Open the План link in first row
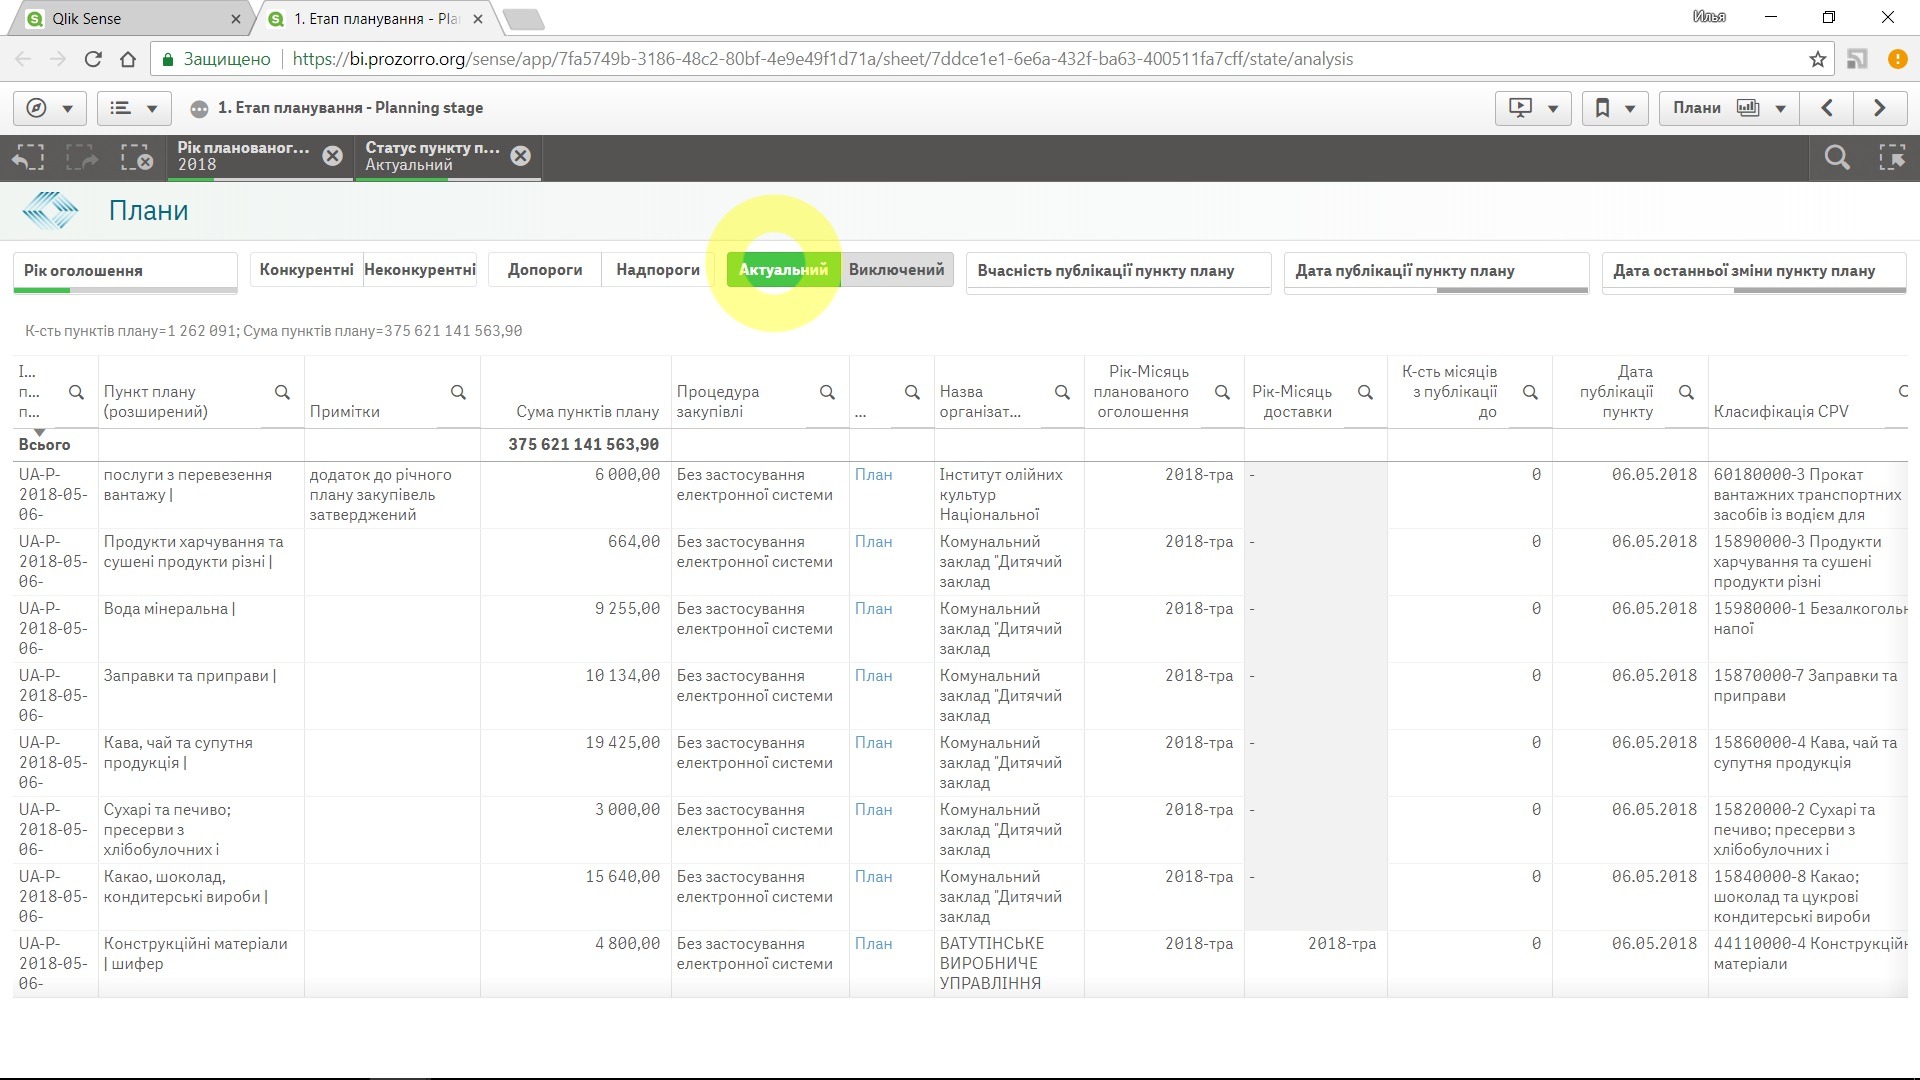This screenshot has width=1920, height=1080. coord(873,475)
